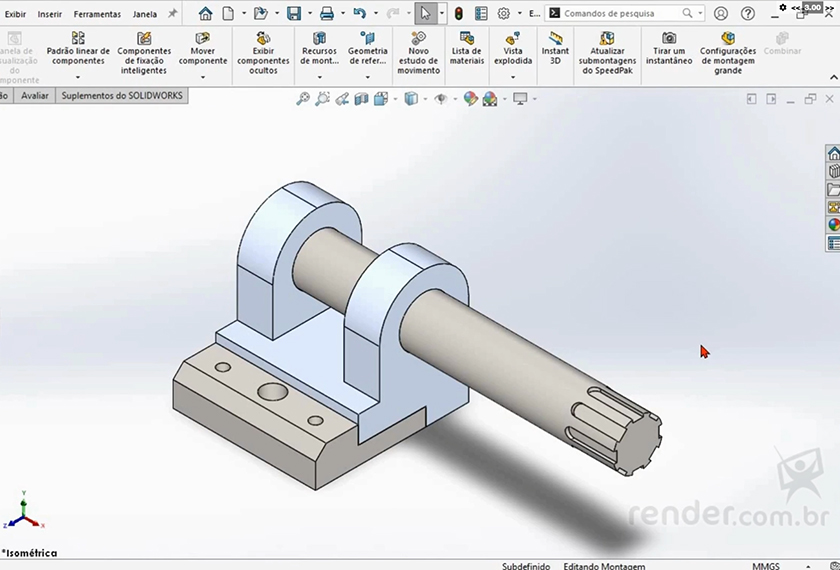Click Zoom to Fit magnifier icon
Image resolution: width=840 pixels, height=570 pixels.
303,99
